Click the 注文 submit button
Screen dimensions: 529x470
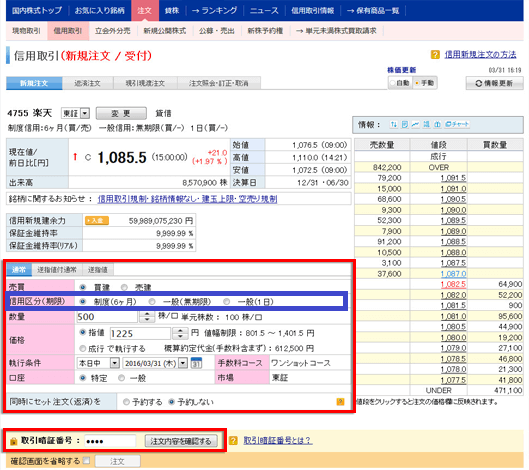[117, 461]
